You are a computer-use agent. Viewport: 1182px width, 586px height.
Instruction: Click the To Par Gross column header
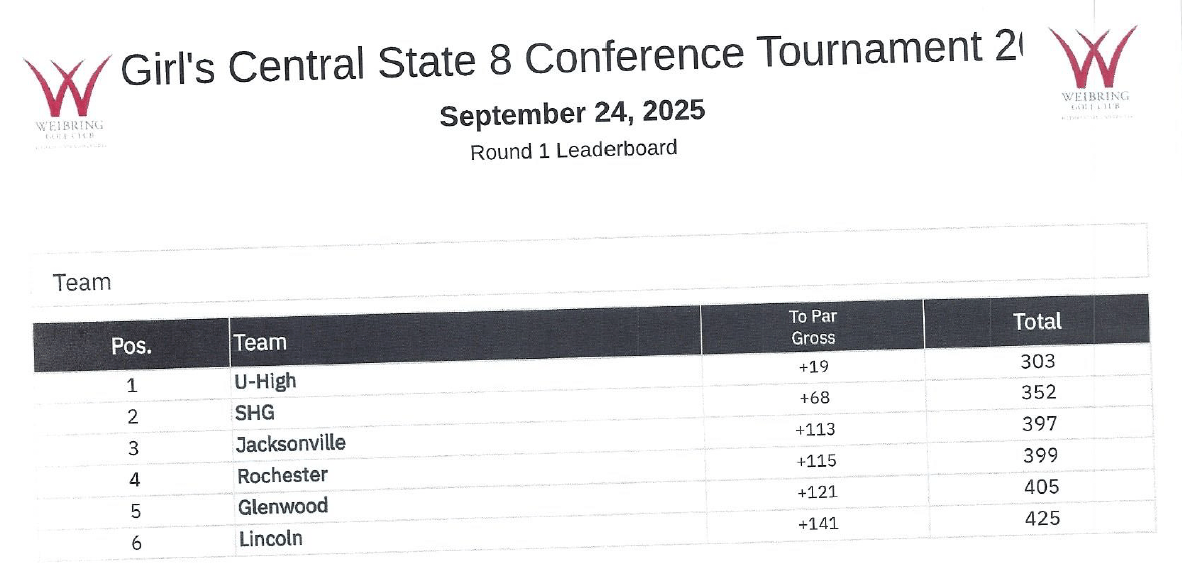click(x=813, y=327)
